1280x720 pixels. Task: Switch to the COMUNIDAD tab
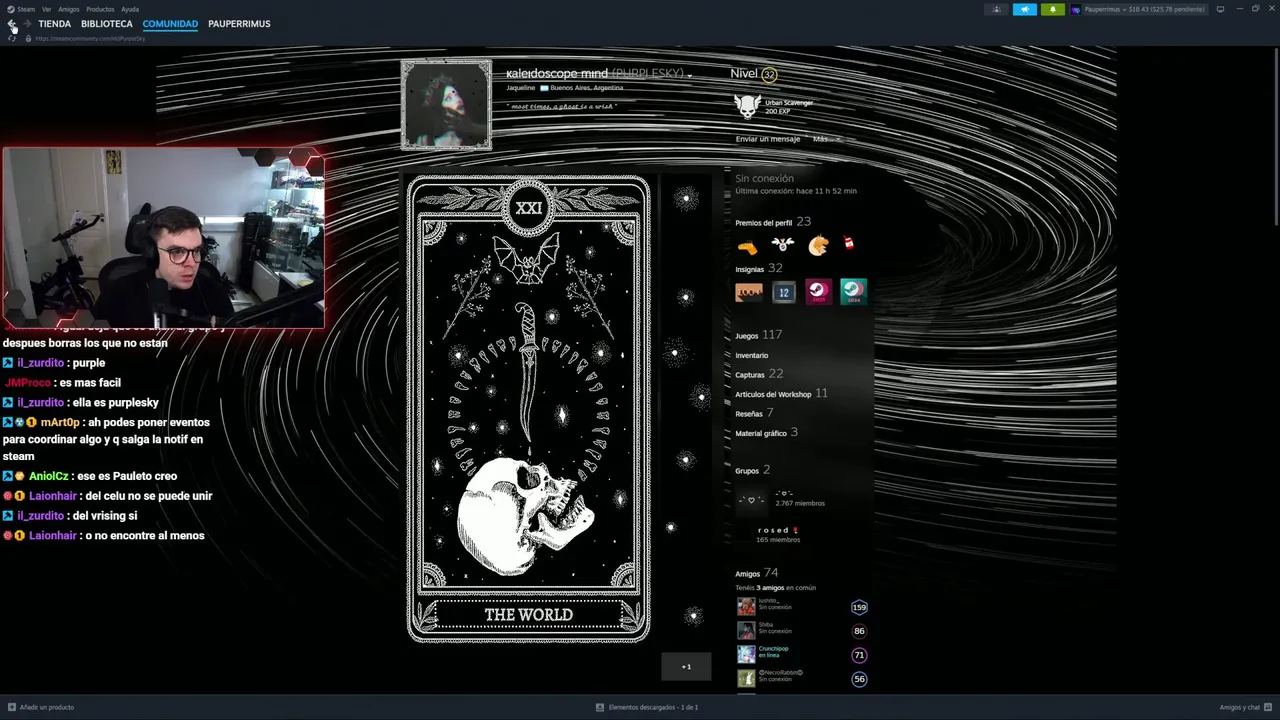[x=170, y=24]
